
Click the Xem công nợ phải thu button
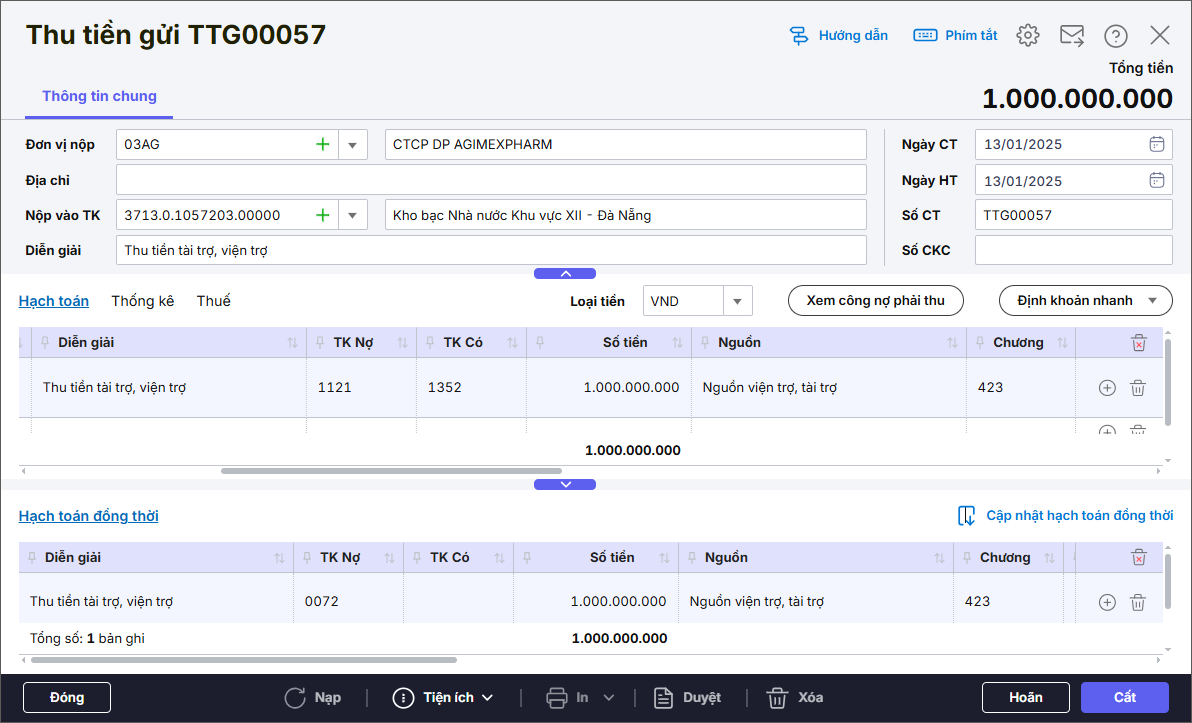[875, 301]
